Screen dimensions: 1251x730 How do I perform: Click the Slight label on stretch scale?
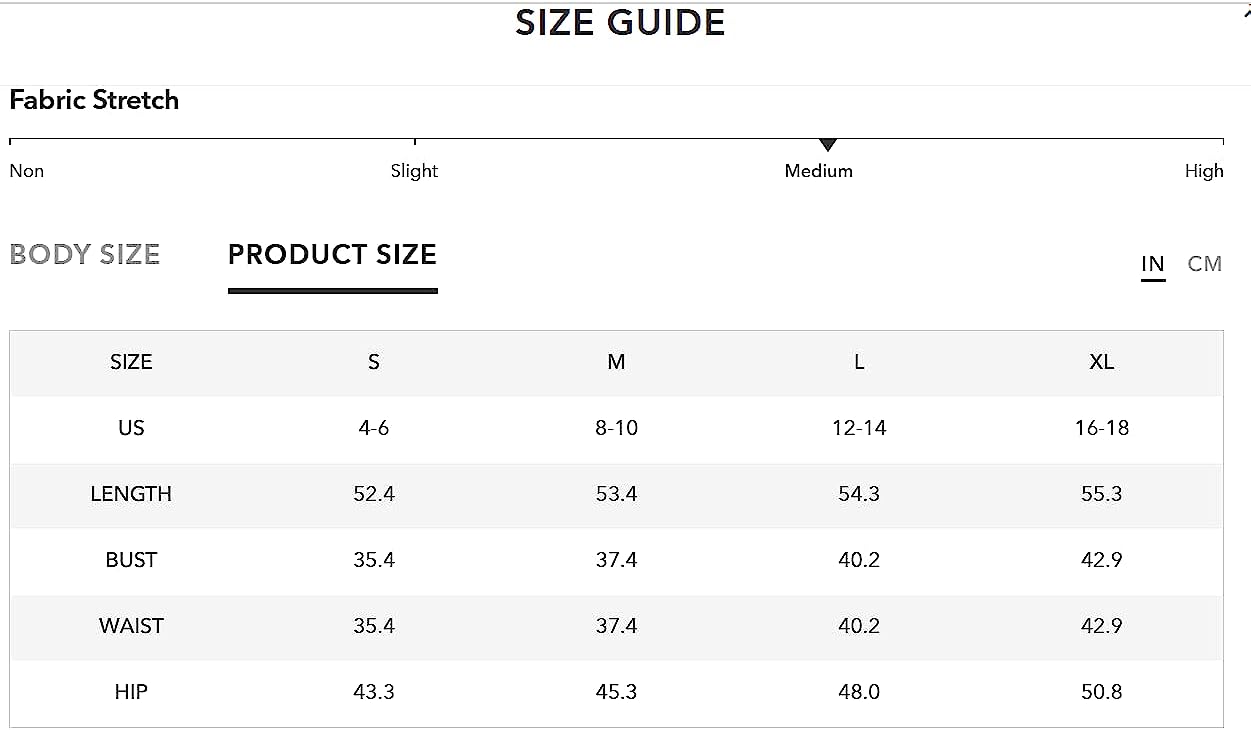coord(414,171)
